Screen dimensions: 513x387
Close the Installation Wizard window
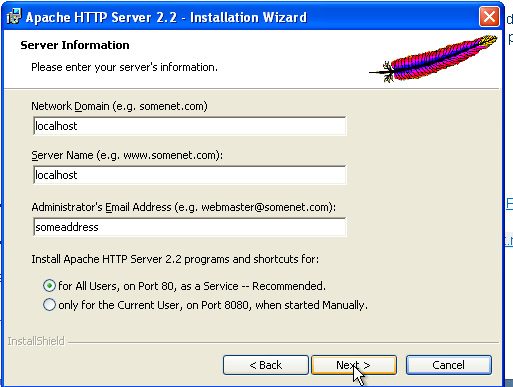[x=489, y=16]
